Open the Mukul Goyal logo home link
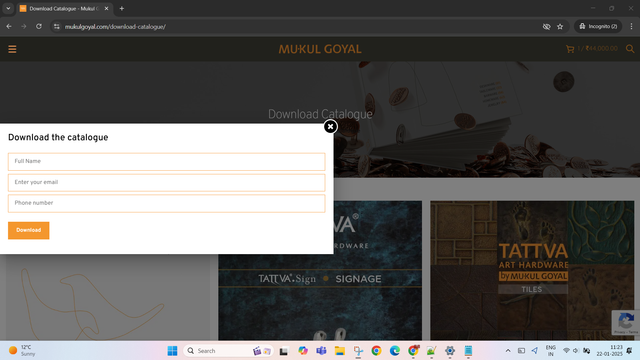The height and width of the screenshot is (360, 640). click(320, 49)
